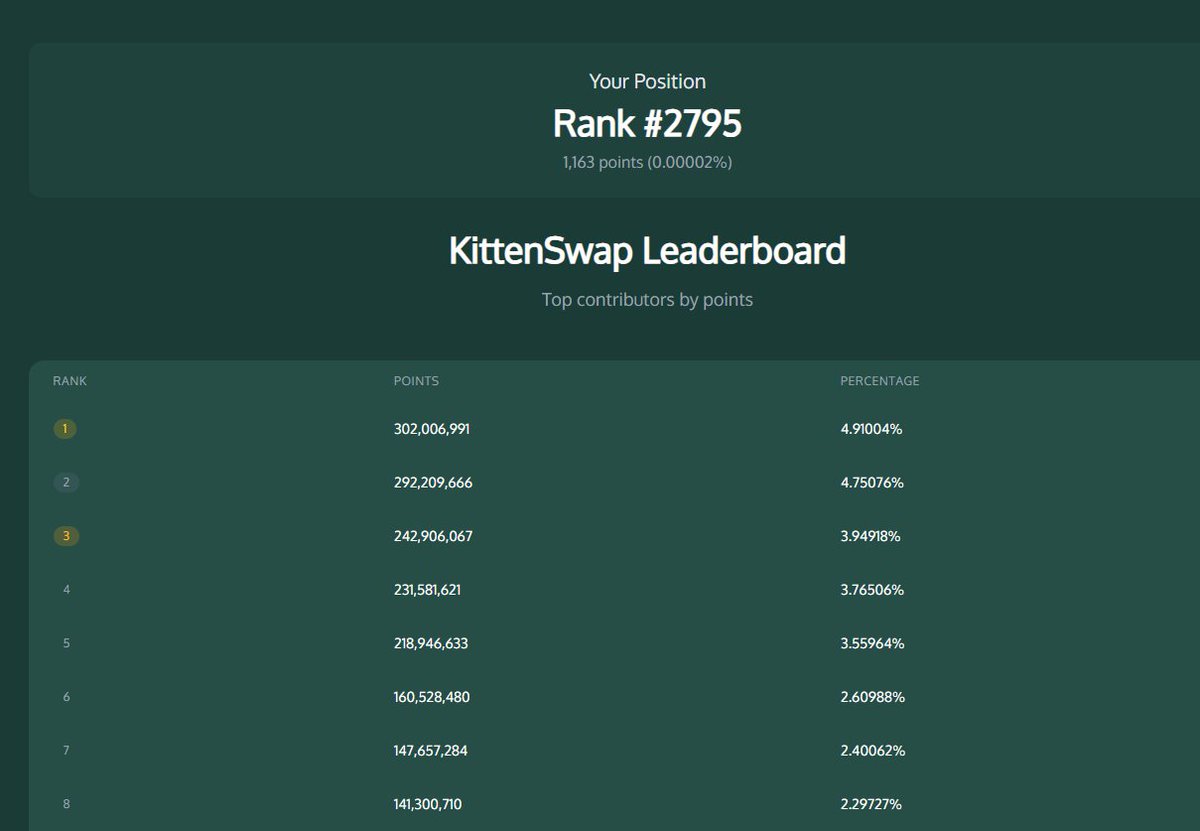Click the points value 302,006,991

point(432,429)
